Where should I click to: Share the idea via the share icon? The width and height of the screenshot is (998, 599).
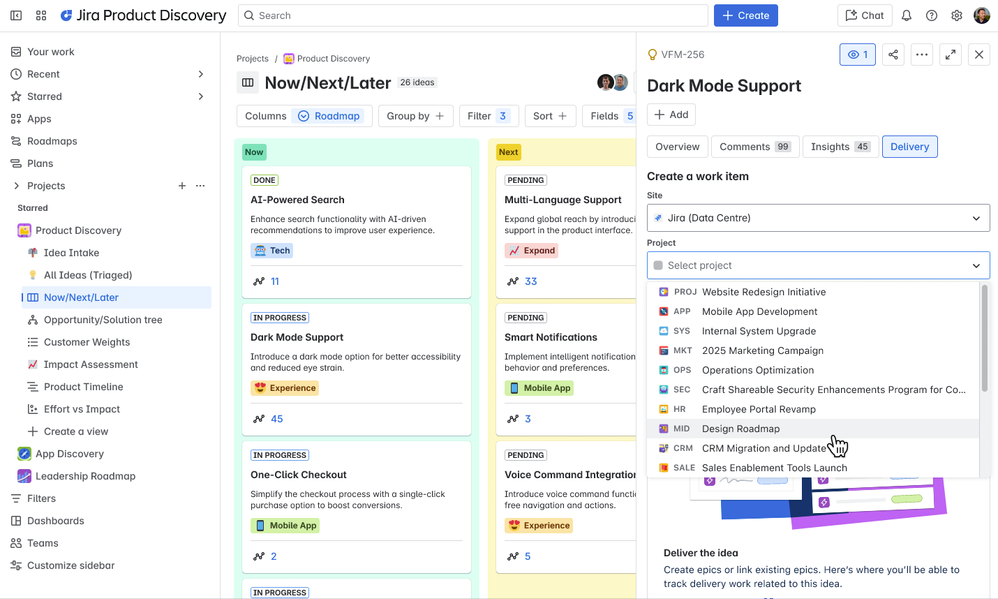pyautogui.click(x=893, y=55)
